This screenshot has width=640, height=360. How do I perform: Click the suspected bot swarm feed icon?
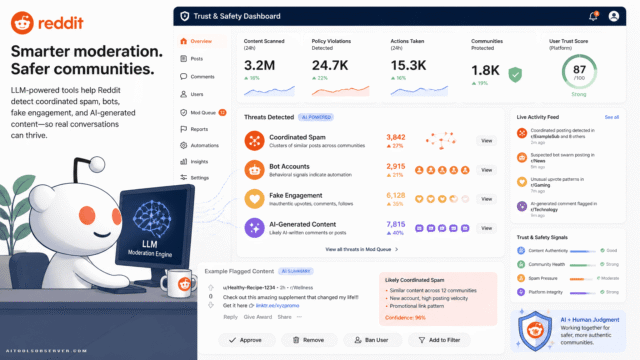[522, 158]
